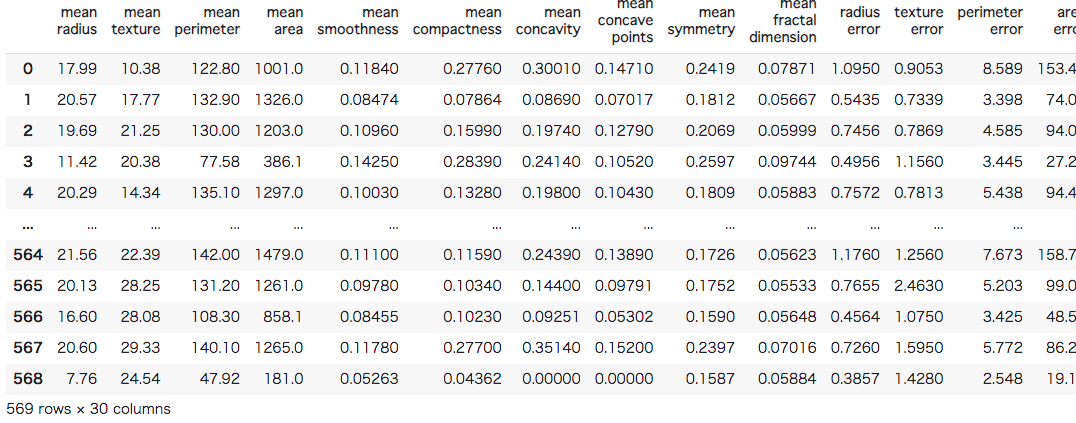Click row index 564 label
This screenshot has width=1076, height=423.
28,255
